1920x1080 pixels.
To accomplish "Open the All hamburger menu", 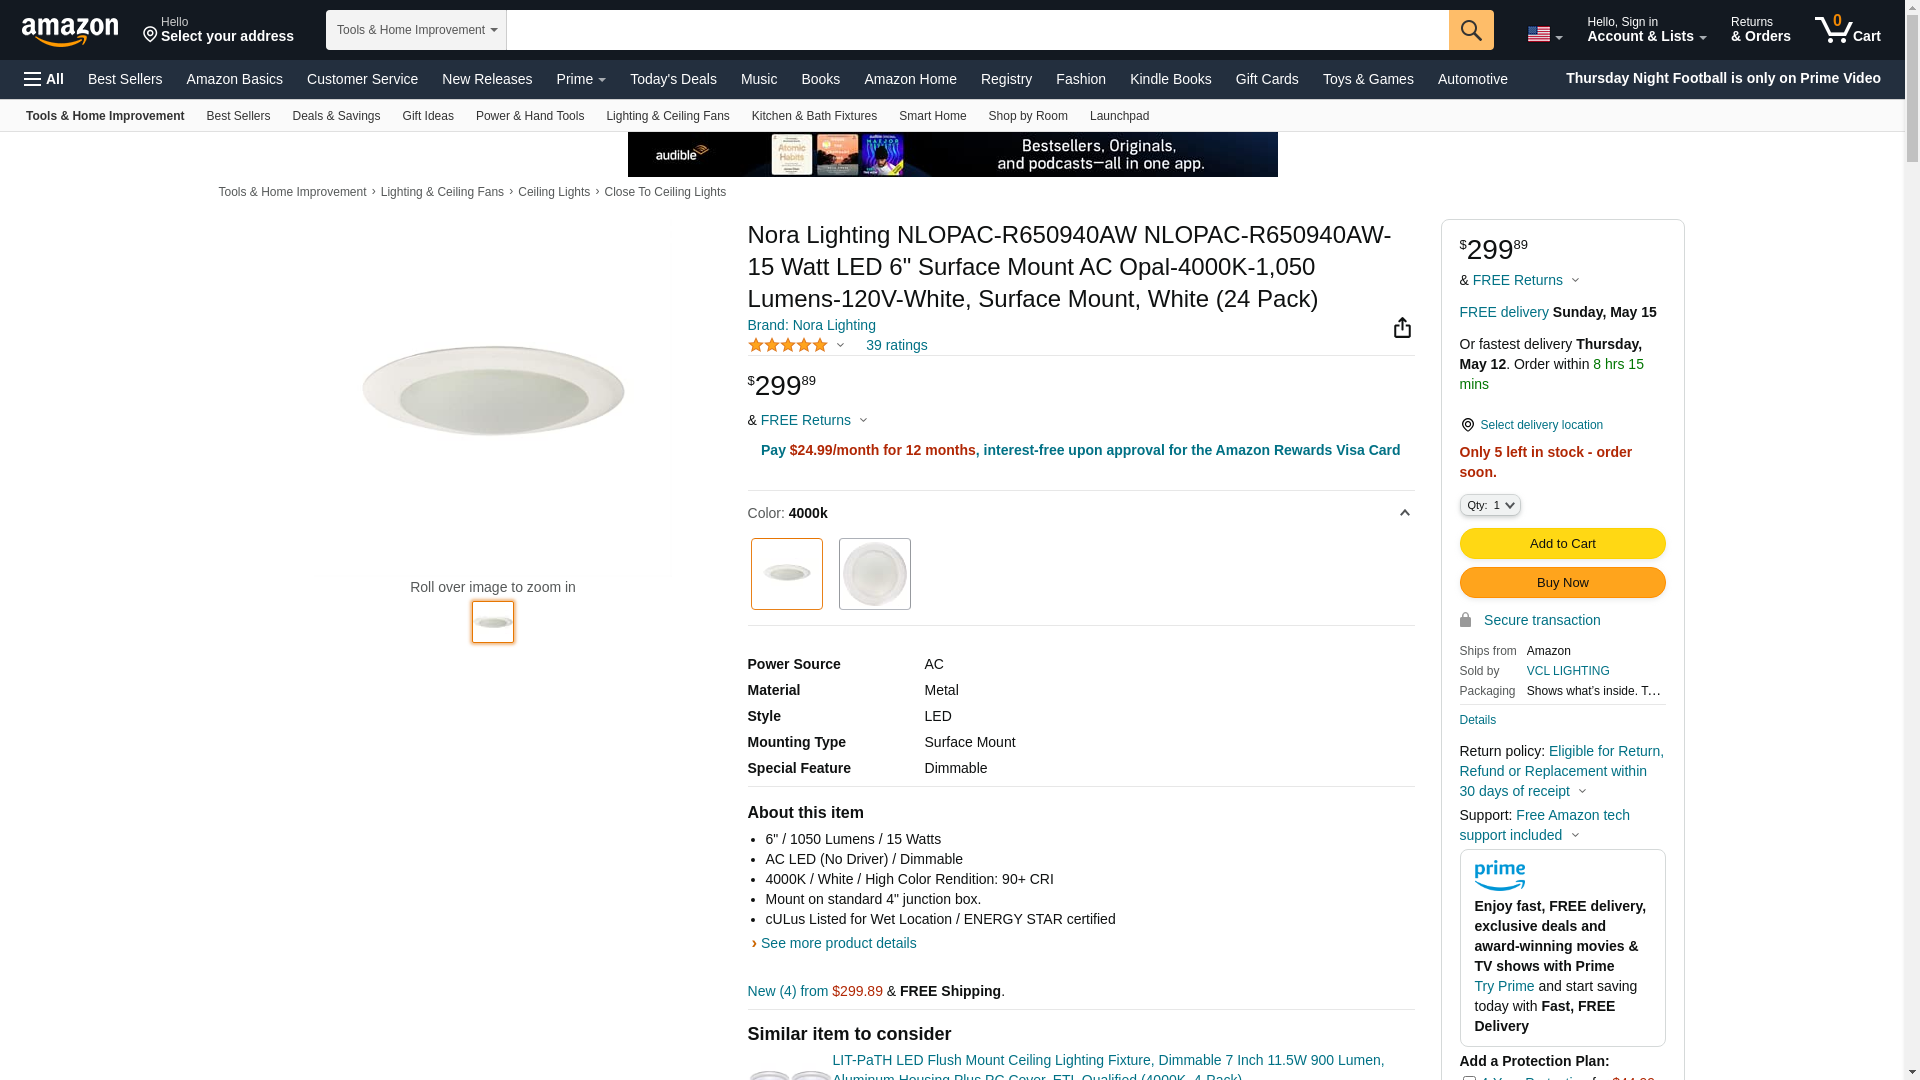I will pos(44,79).
